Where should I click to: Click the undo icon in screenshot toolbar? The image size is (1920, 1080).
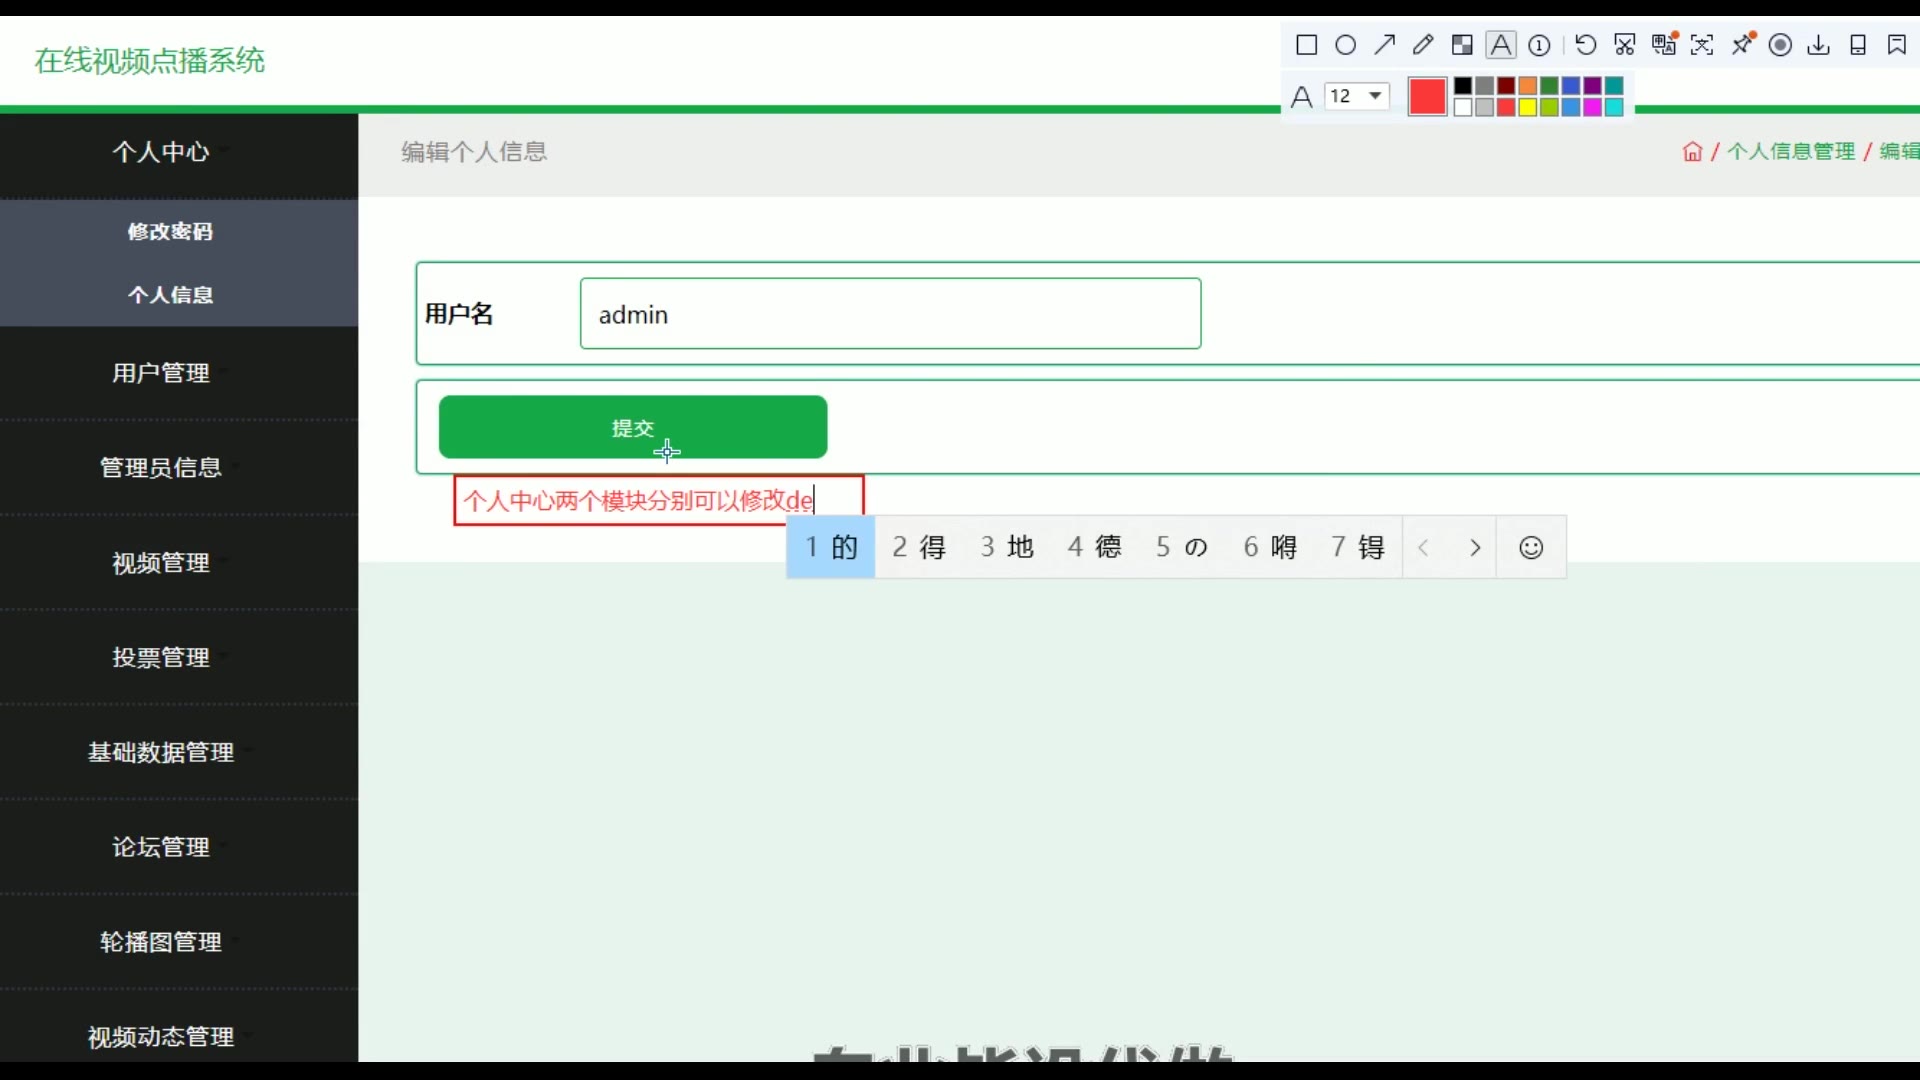(1586, 45)
